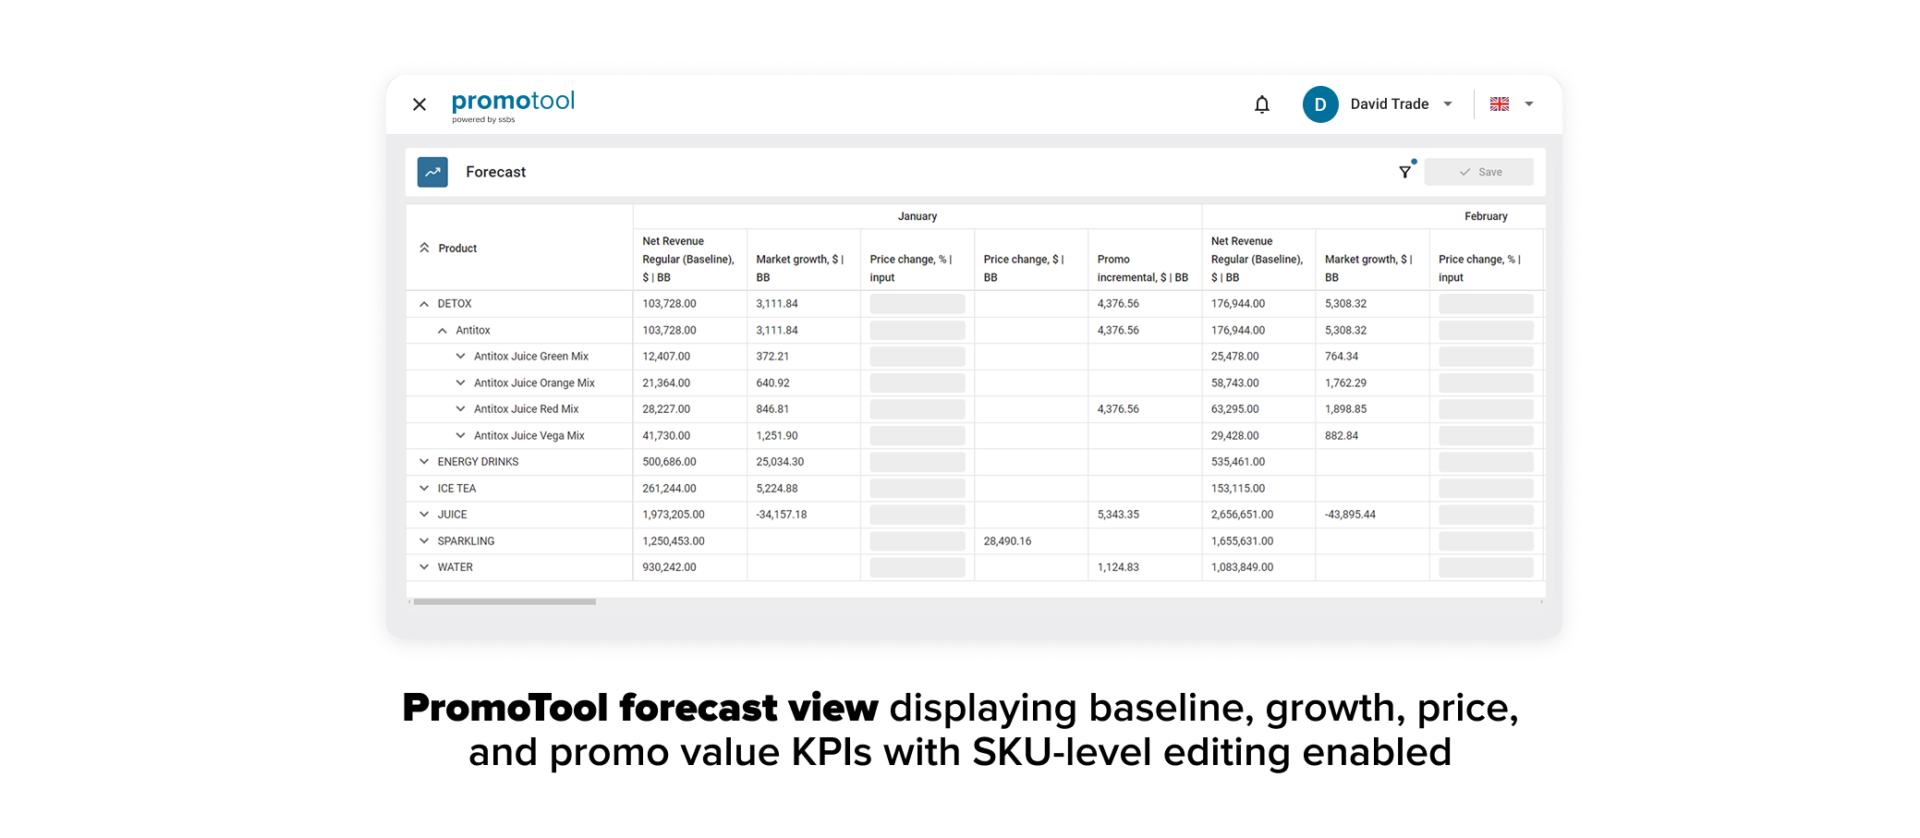Click ICE TEA February baseline 153,115.00
The image size is (1920, 838).
click(1238, 489)
